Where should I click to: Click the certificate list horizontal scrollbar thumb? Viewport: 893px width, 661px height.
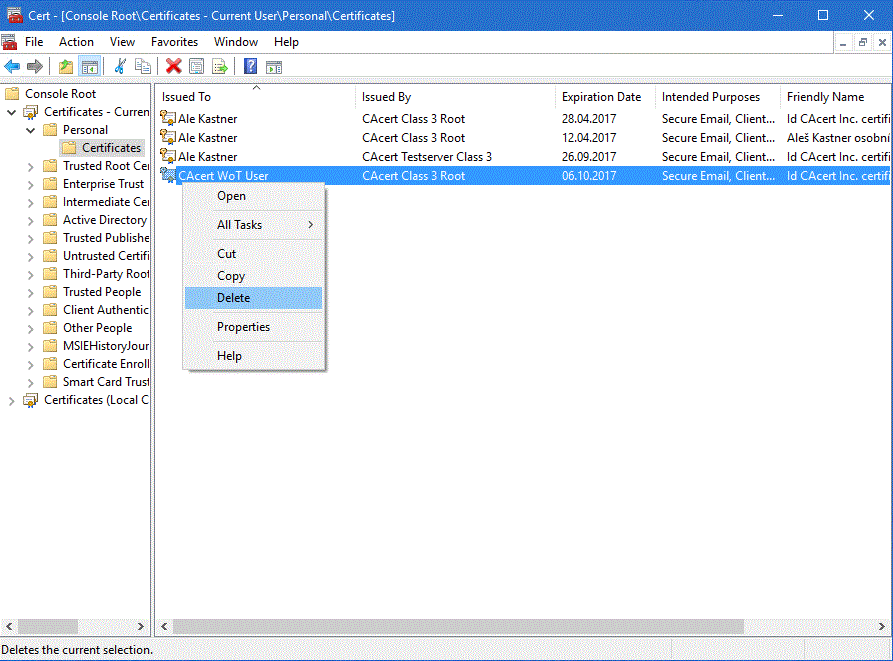[x=458, y=626]
